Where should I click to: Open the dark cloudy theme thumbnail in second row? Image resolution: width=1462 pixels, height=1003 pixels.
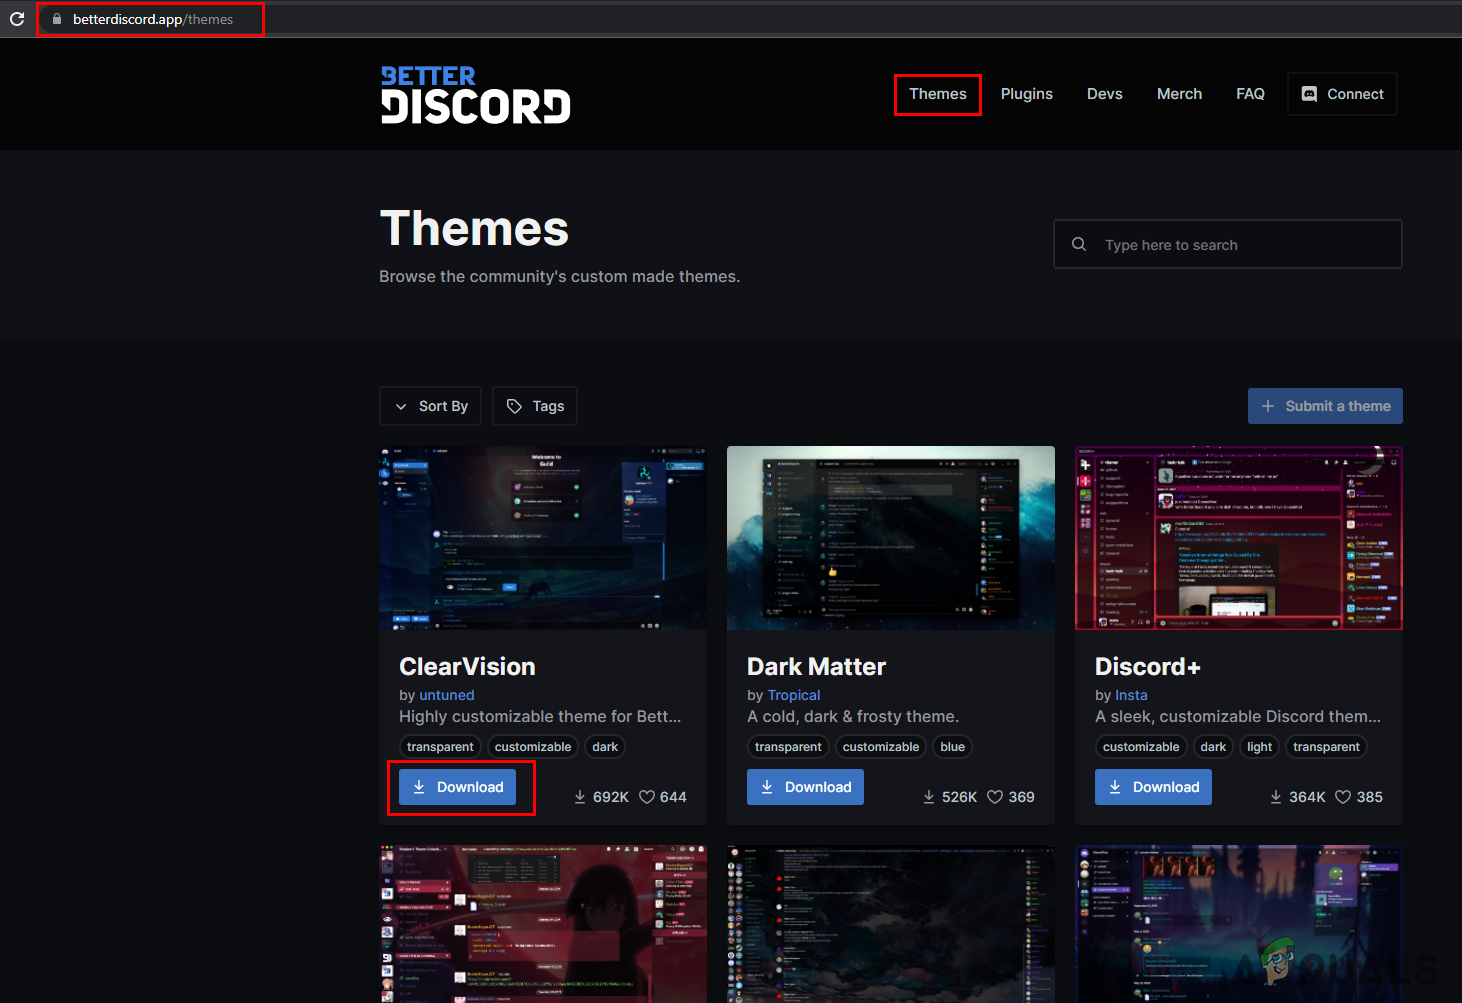[x=891, y=924]
